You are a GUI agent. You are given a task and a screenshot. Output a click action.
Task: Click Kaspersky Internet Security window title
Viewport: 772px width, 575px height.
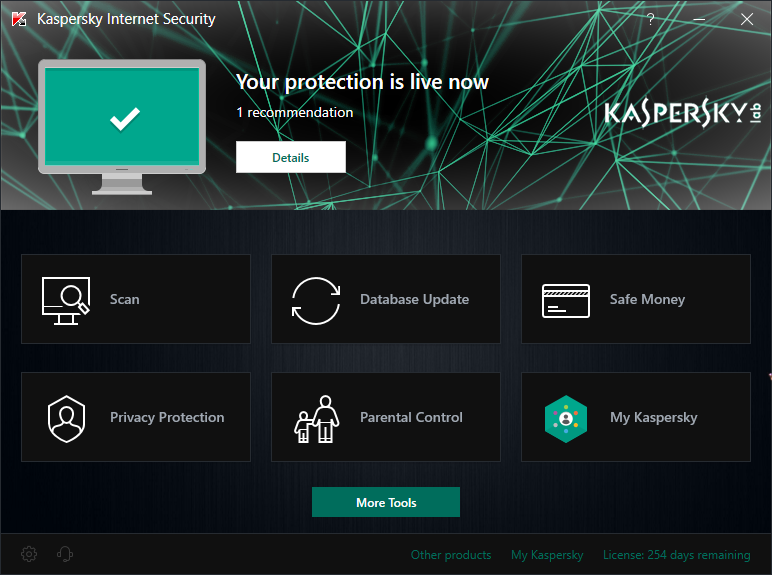pos(126,19)
